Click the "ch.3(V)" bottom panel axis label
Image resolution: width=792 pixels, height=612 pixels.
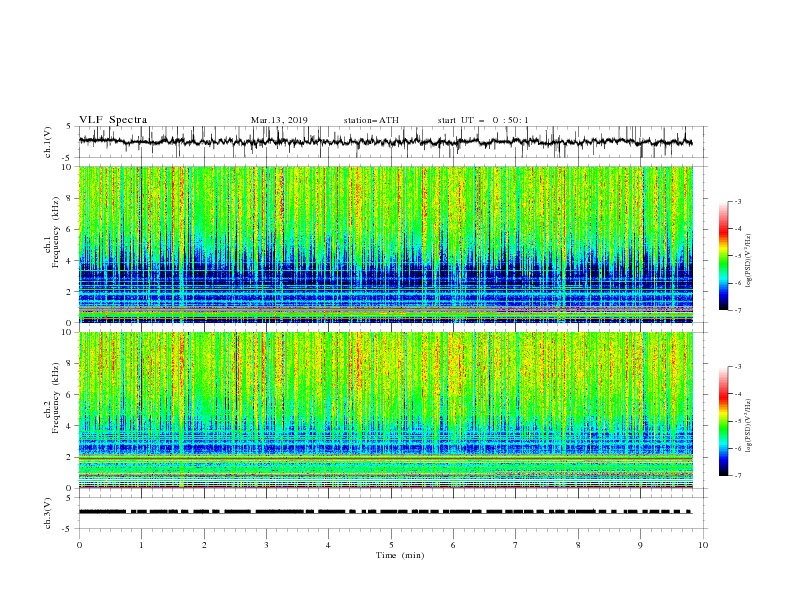pos(48,513)
